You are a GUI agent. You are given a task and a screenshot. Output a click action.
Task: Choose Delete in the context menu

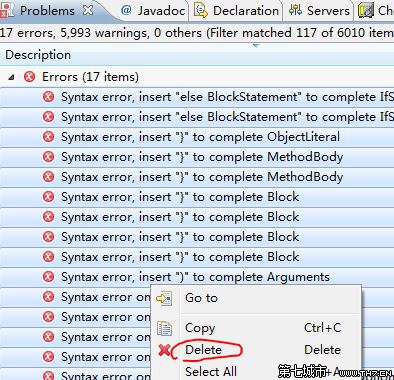[x=256, y=350]
